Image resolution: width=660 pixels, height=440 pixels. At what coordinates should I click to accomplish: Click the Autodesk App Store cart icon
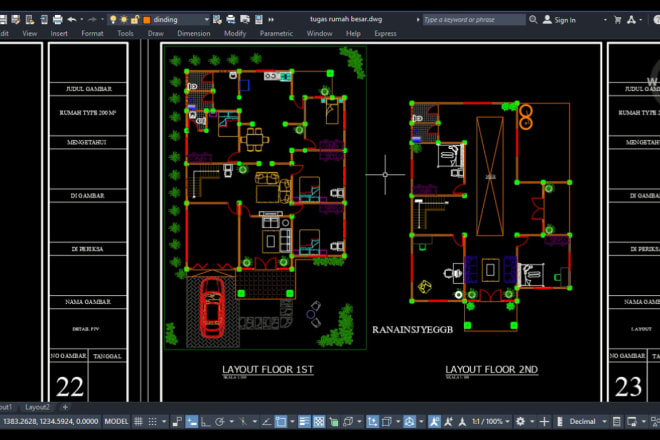click(x=617, y=20)
